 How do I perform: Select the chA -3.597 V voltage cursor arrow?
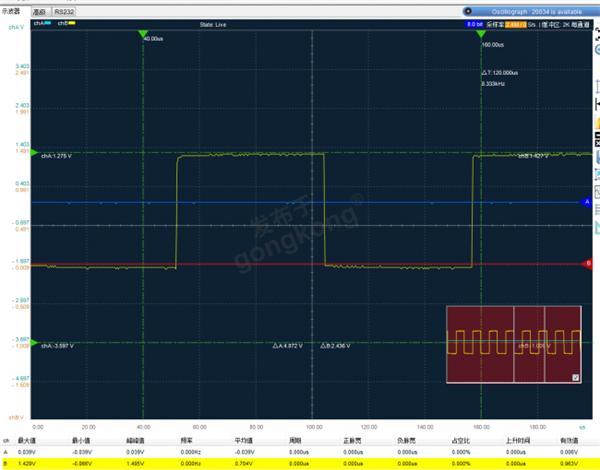coord(34,343)
